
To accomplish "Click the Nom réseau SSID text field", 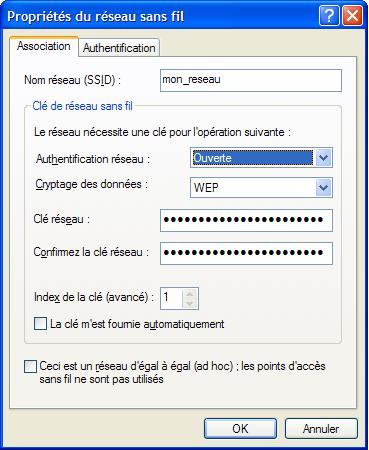I will [x=251, y=80].
